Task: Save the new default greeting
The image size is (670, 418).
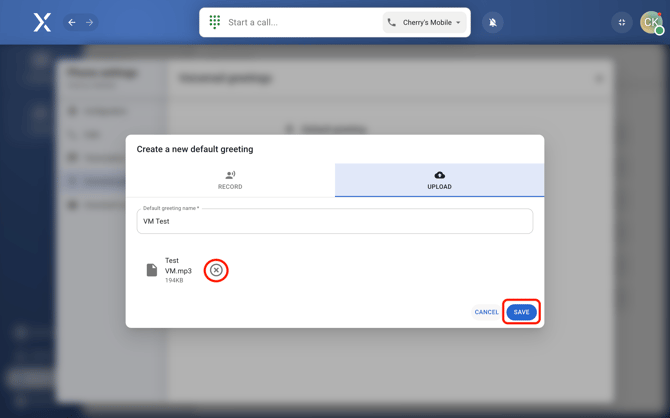Action: point(521,312)
